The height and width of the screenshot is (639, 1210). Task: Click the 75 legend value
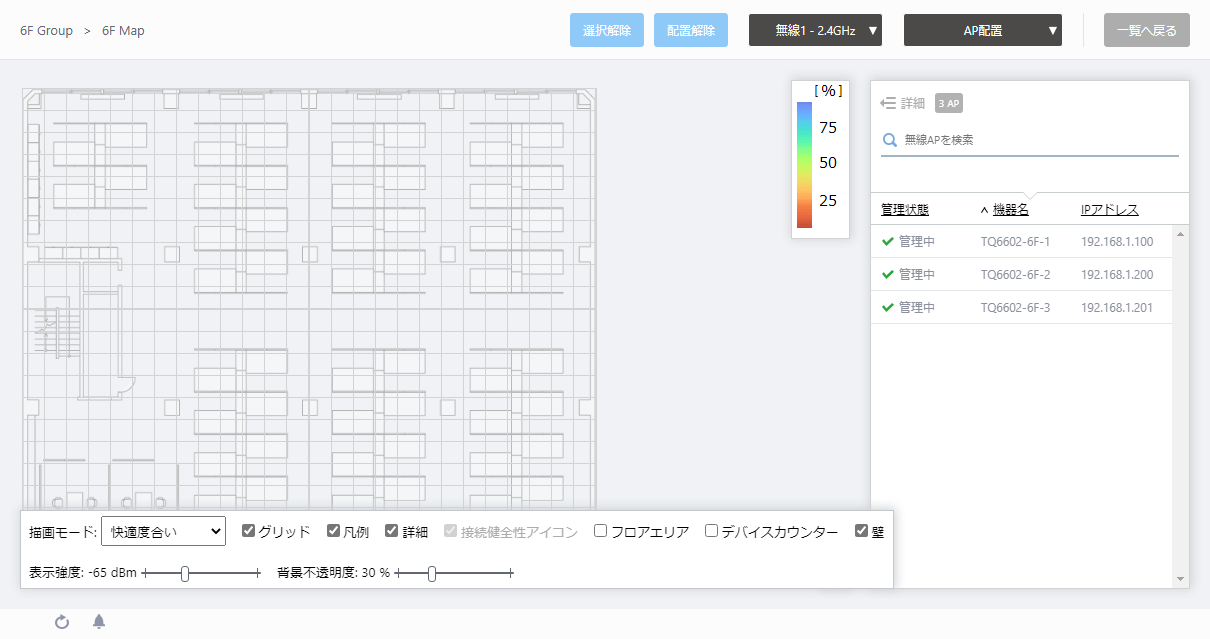pos(828,127)
